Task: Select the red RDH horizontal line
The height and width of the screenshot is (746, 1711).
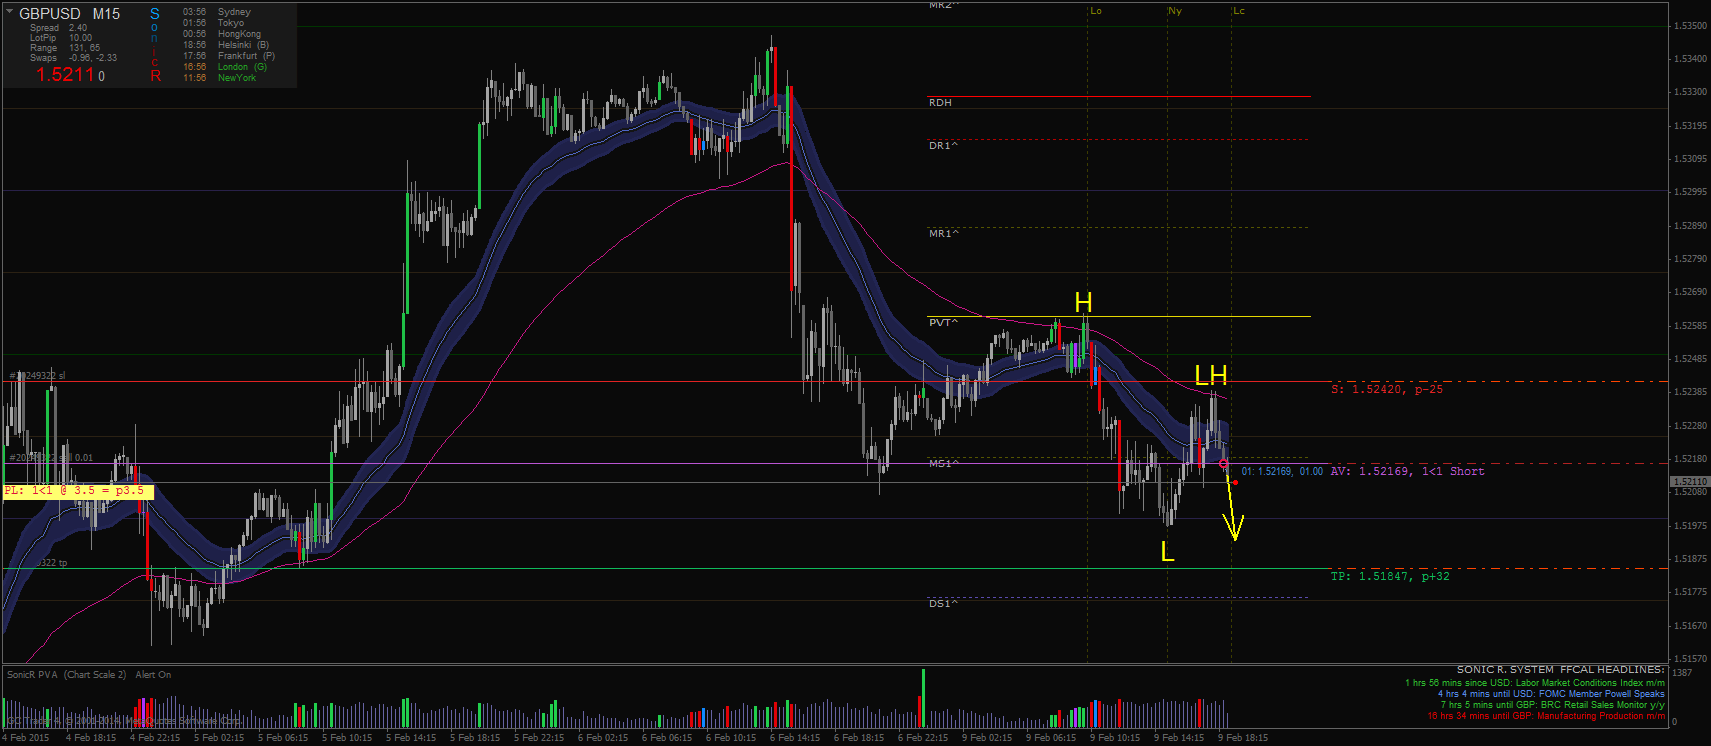Action: tap(1119, 97)
